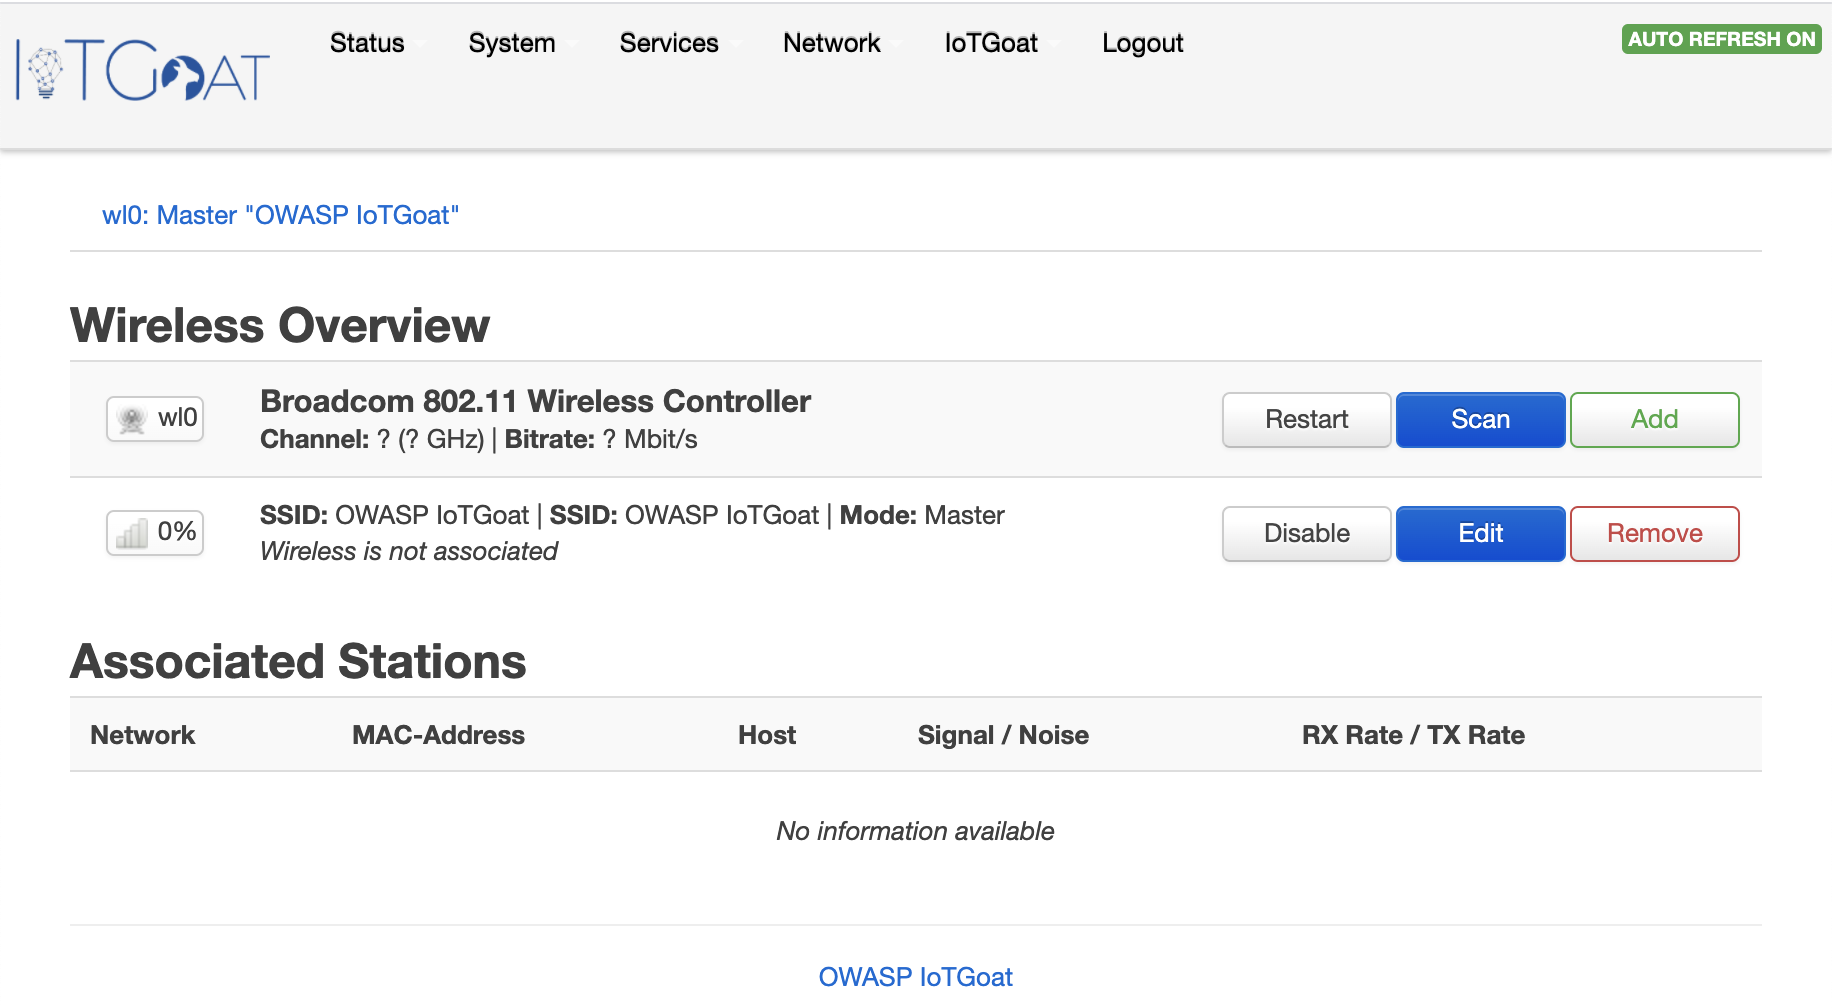This screenshot has width=1832, height=1008.
Task: Follow the OWASP IoTGoat footer link
Action: 915,977
